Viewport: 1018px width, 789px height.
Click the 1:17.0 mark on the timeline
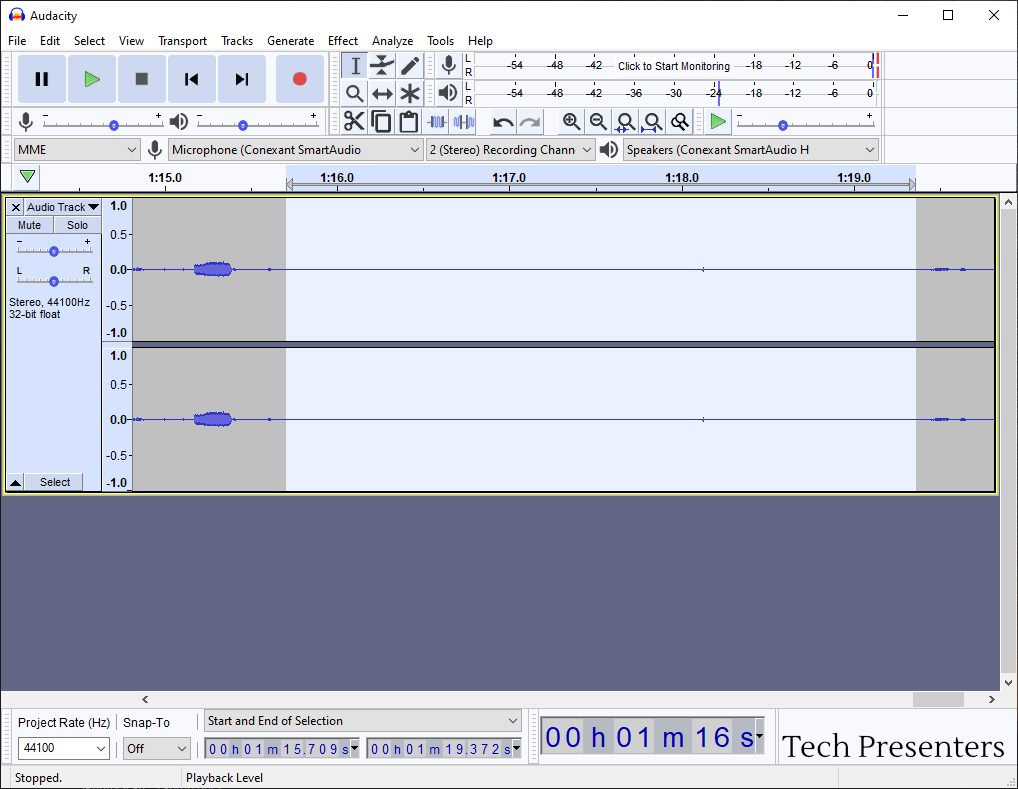tap(509, 178)
